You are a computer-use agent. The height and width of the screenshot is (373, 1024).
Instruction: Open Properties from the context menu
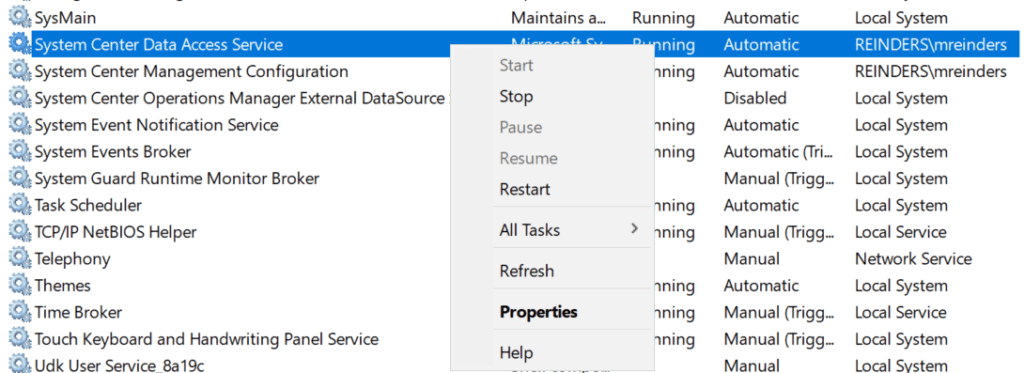(538, 312)
